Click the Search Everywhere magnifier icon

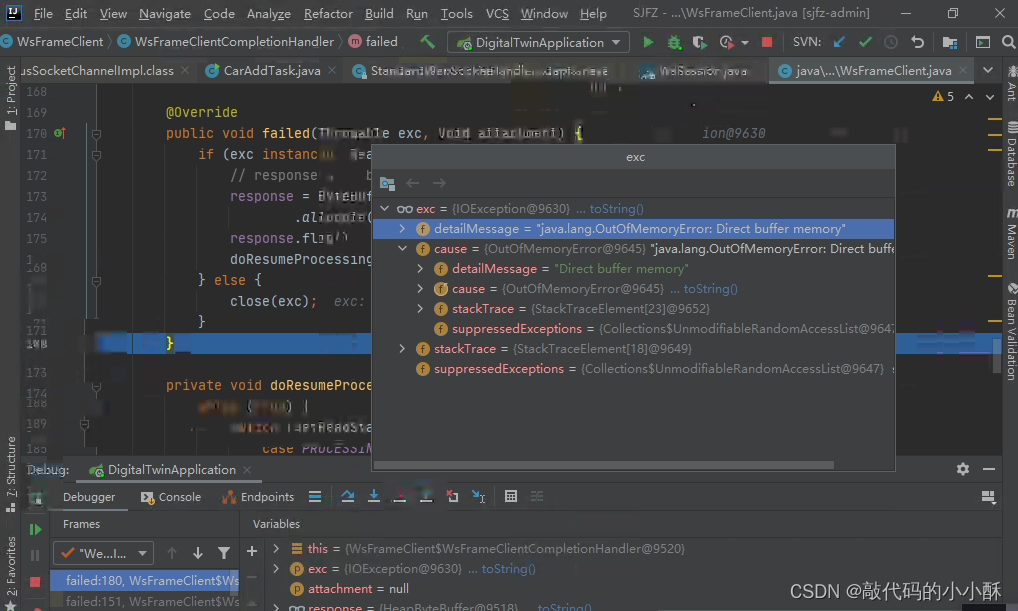[1008, 42]
